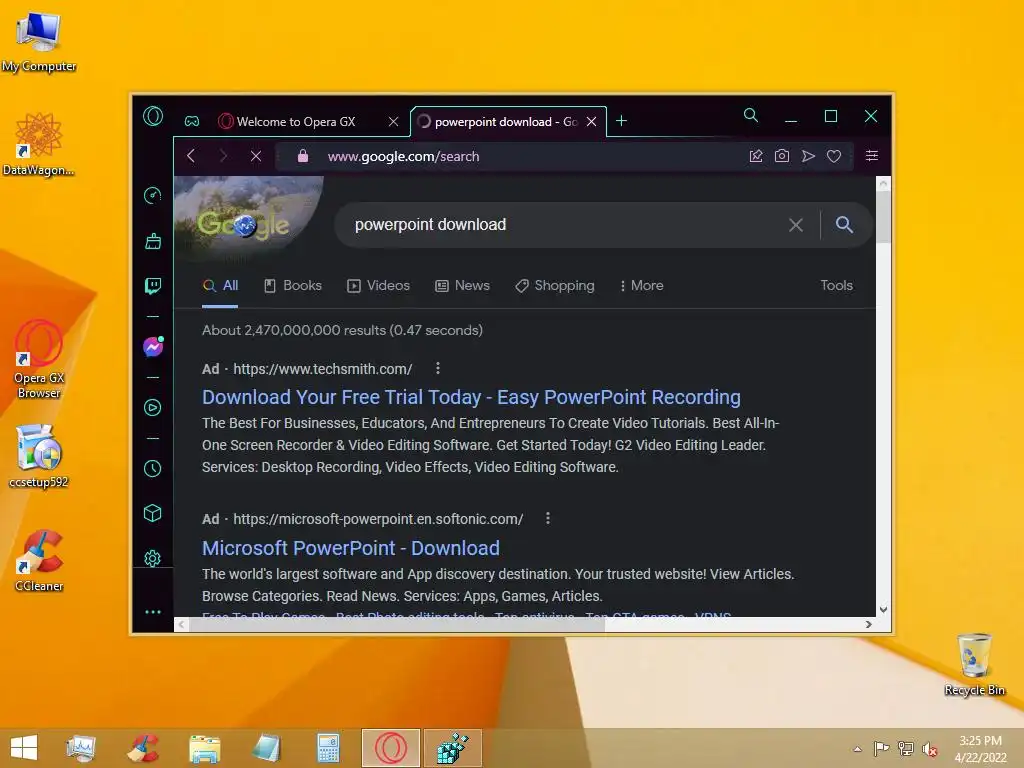Stop loading the current page

256,156
